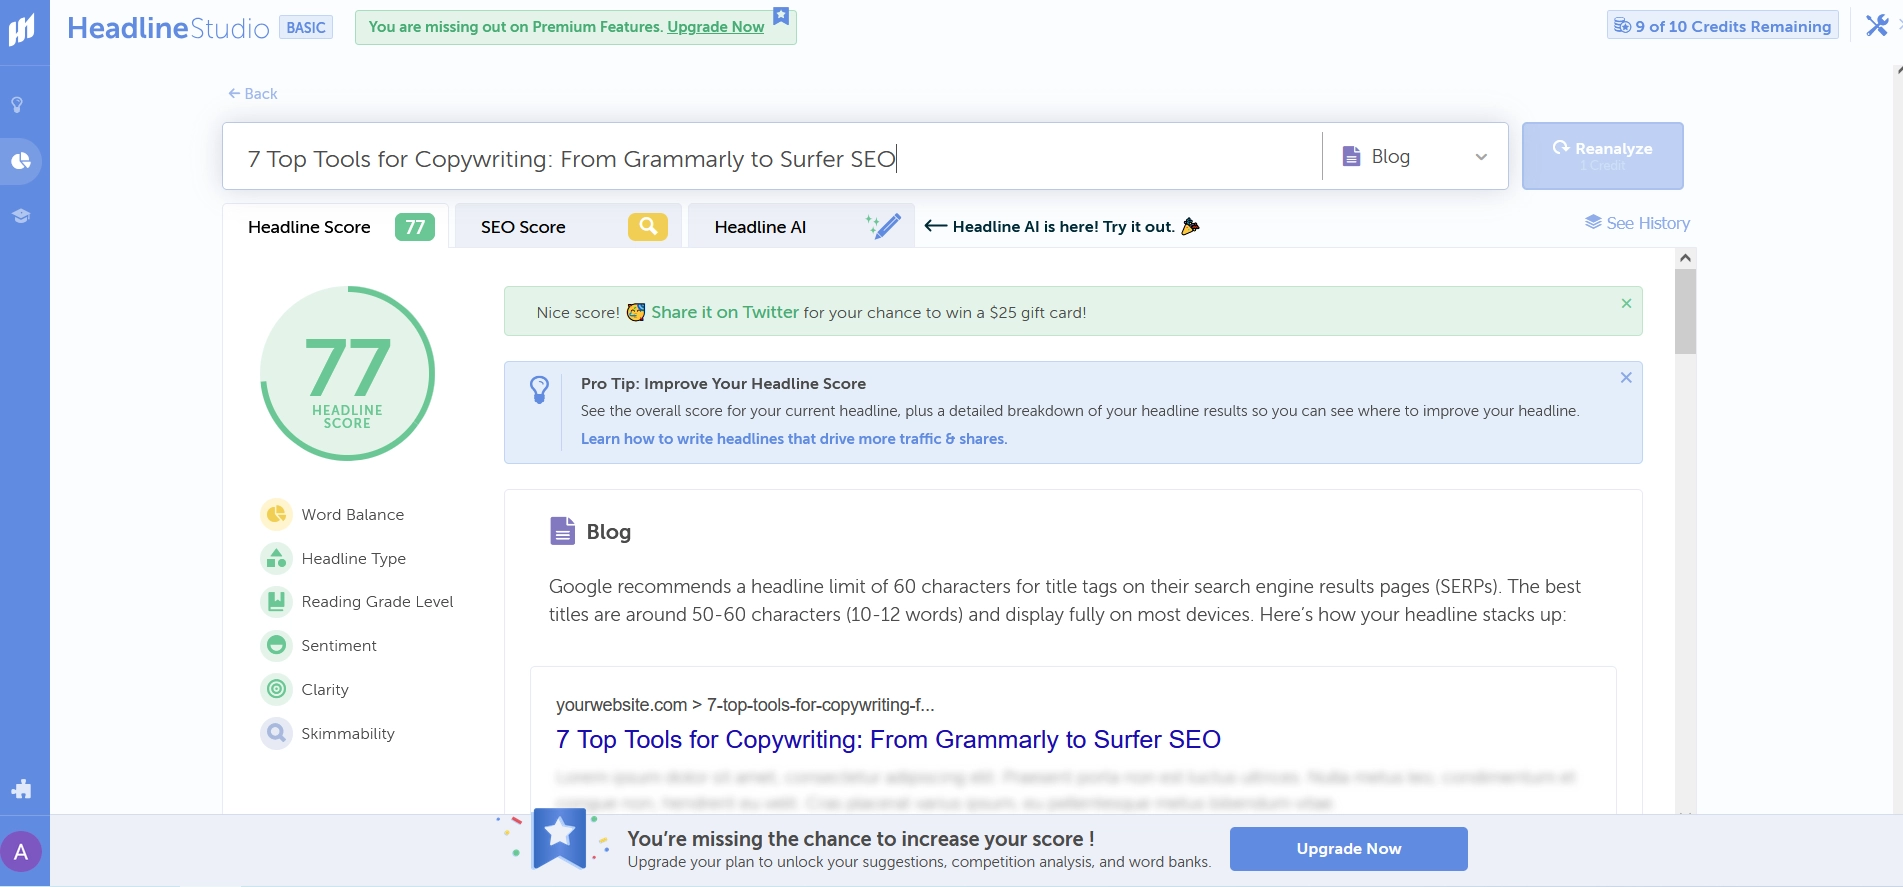
Task: Jump to Reading Grade Level section
Action: pyautogui.click(x=377, y=601)
